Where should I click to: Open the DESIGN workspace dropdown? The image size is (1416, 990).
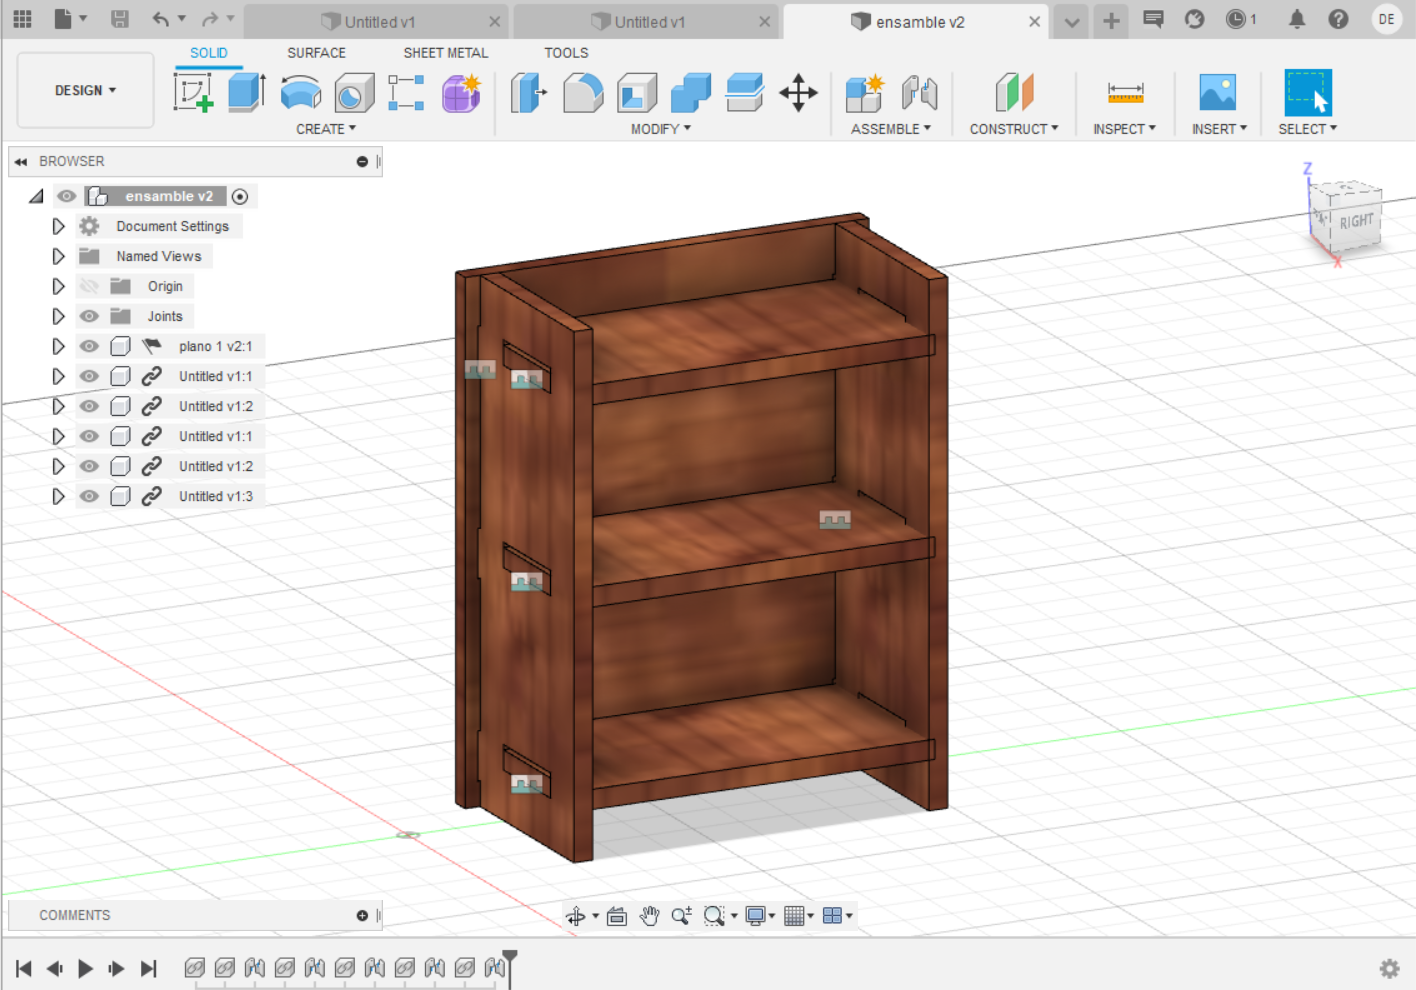[x=85, y=90]
